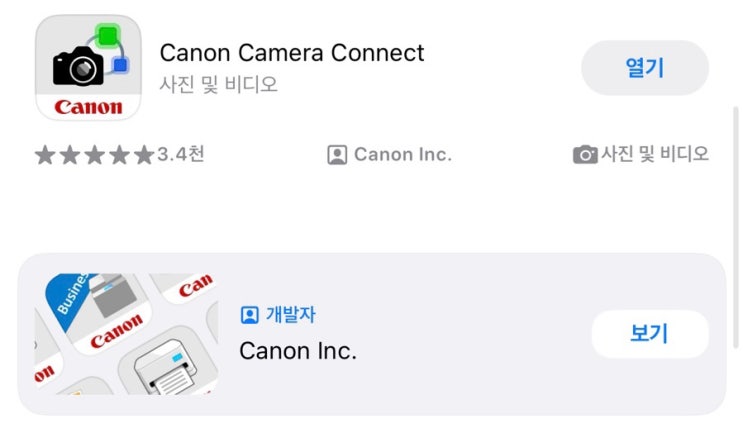Viewport: 743px width, 428px height.
Task: Tap the 3.4천 ratings count
Action: (181, 155)
